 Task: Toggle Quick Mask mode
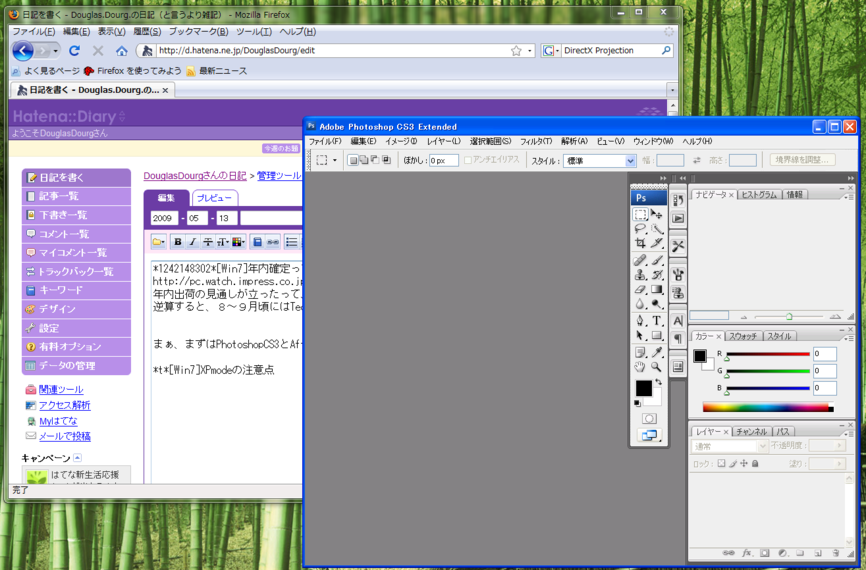tap(649, 419)
